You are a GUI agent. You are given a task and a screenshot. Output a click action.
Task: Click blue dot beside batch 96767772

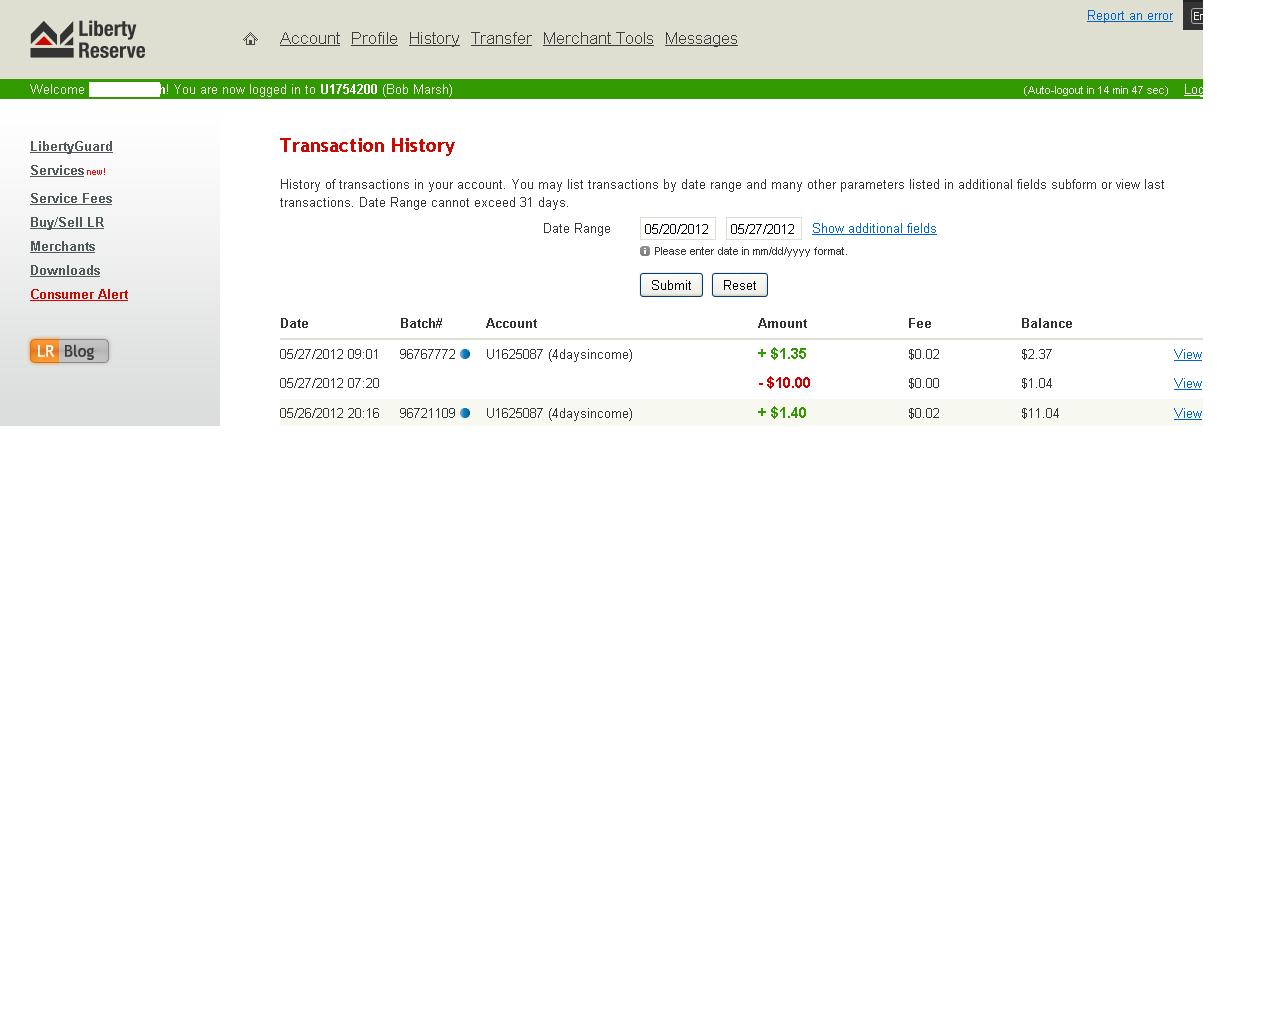[465, 354]
